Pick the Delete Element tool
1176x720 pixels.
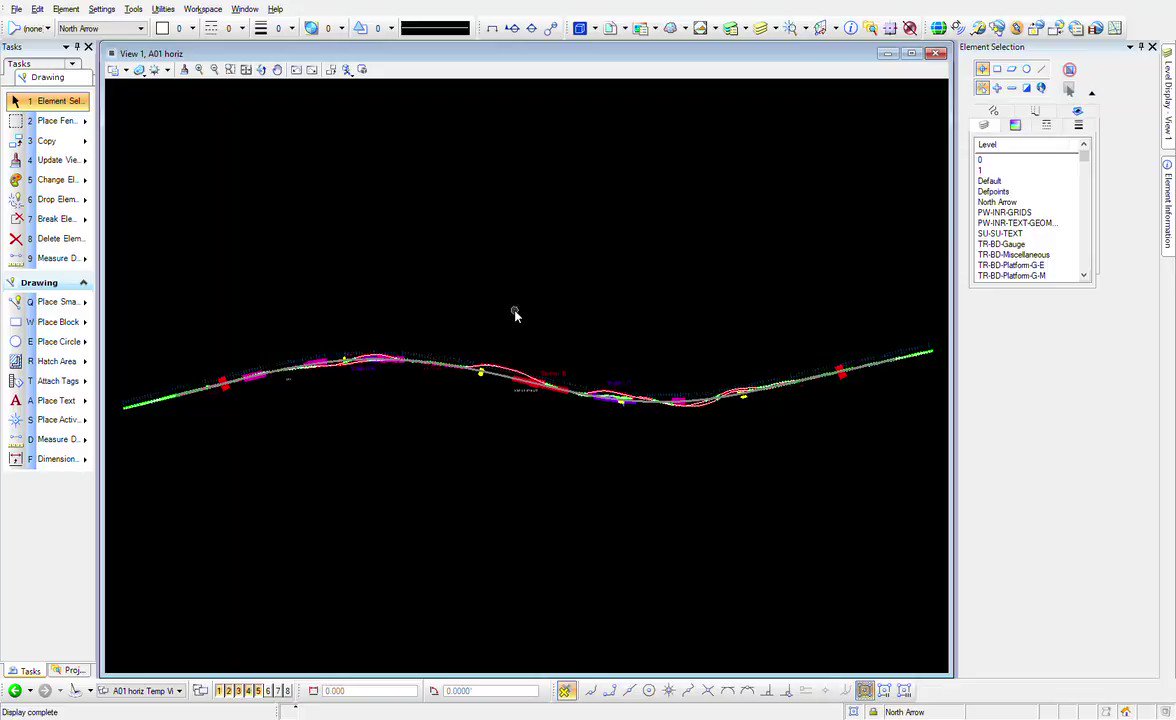pyautogui.click(x=47, y=238)
